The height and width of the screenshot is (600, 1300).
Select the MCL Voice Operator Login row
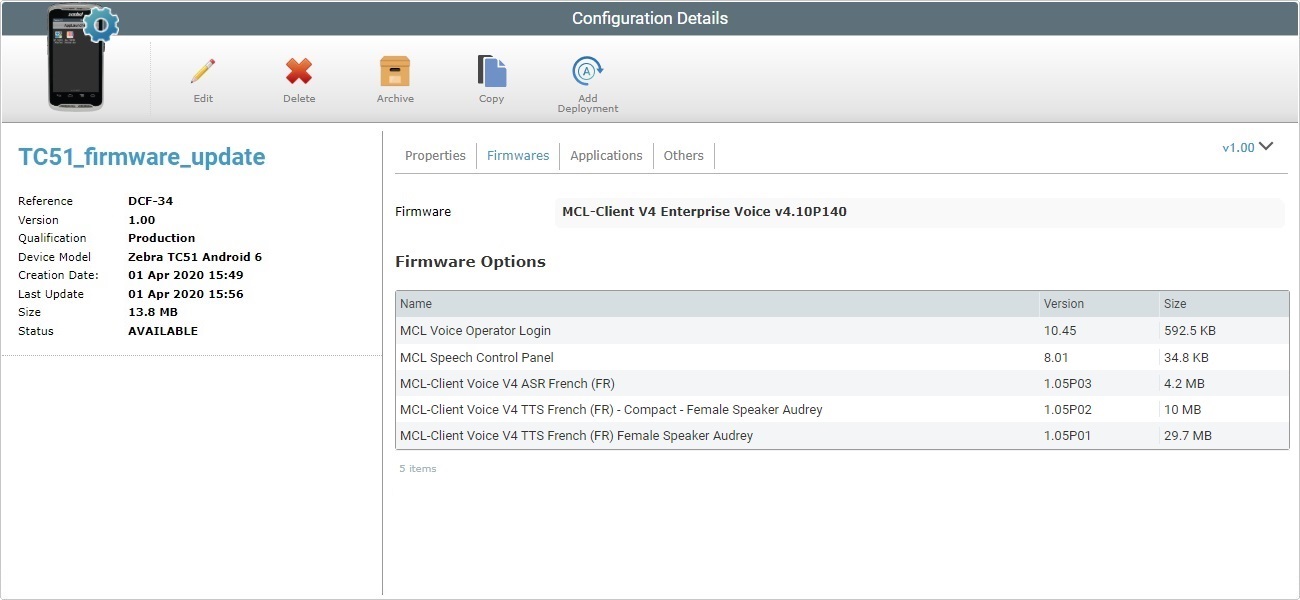700,330
